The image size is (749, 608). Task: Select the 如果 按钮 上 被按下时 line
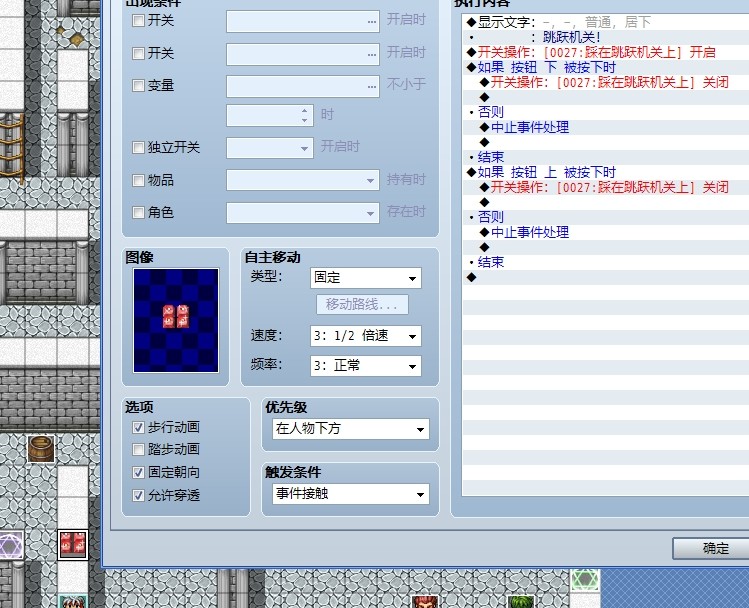click(605, 172)
